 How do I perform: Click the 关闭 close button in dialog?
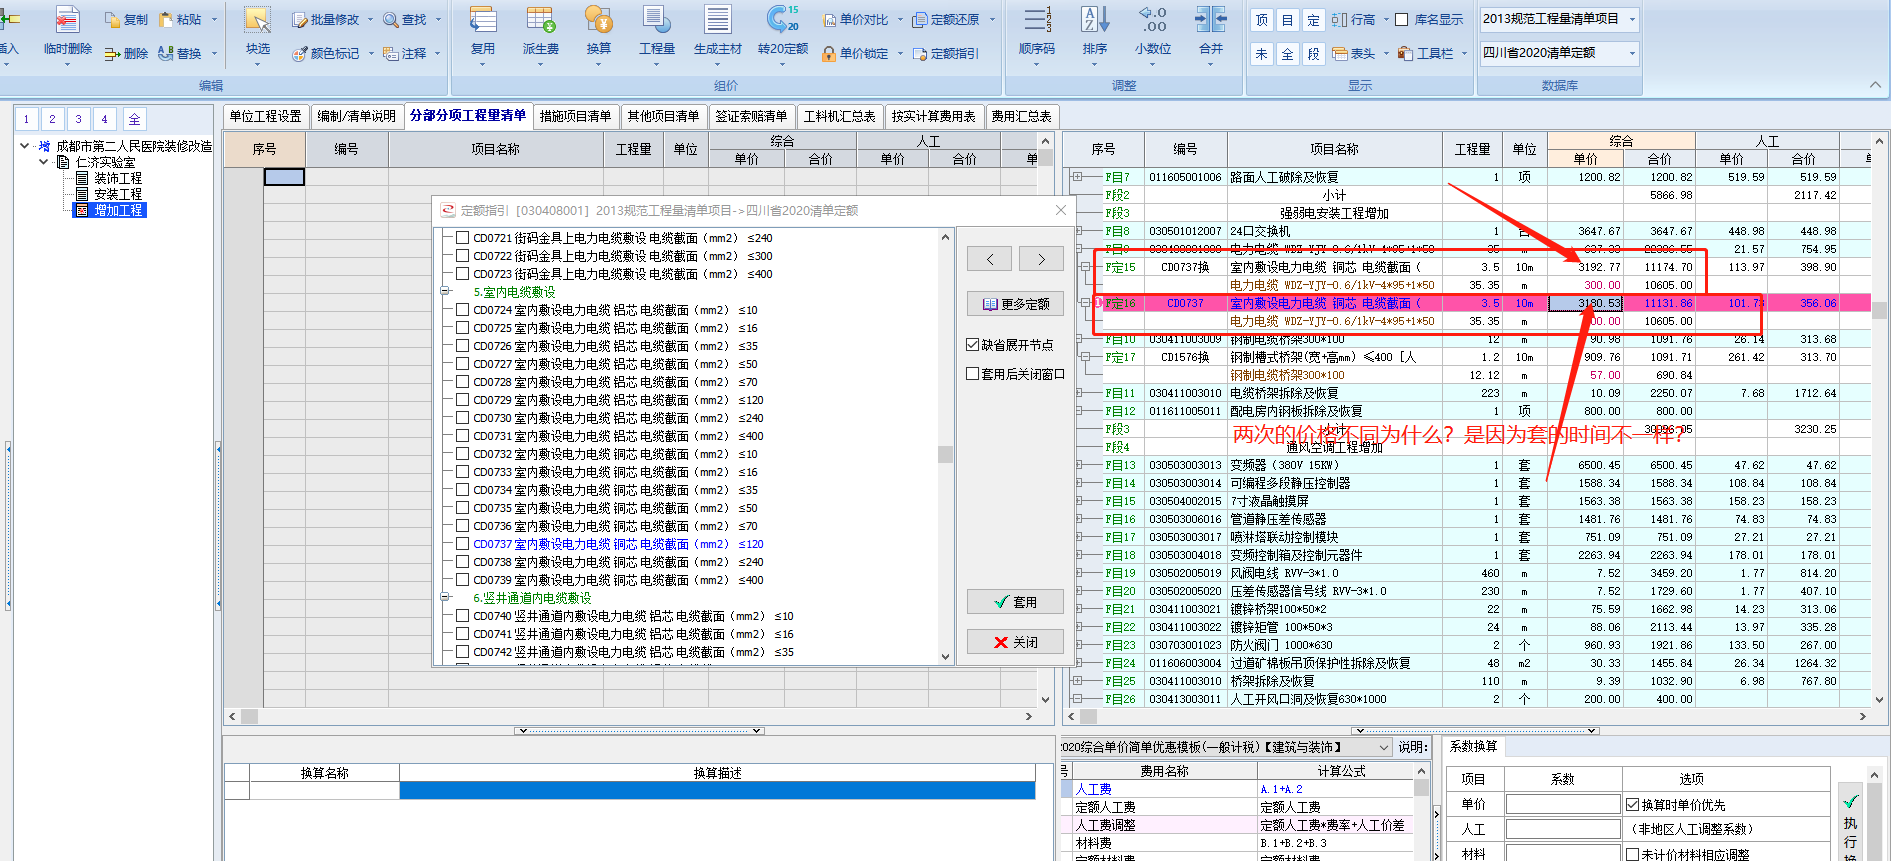[1015, 642]
